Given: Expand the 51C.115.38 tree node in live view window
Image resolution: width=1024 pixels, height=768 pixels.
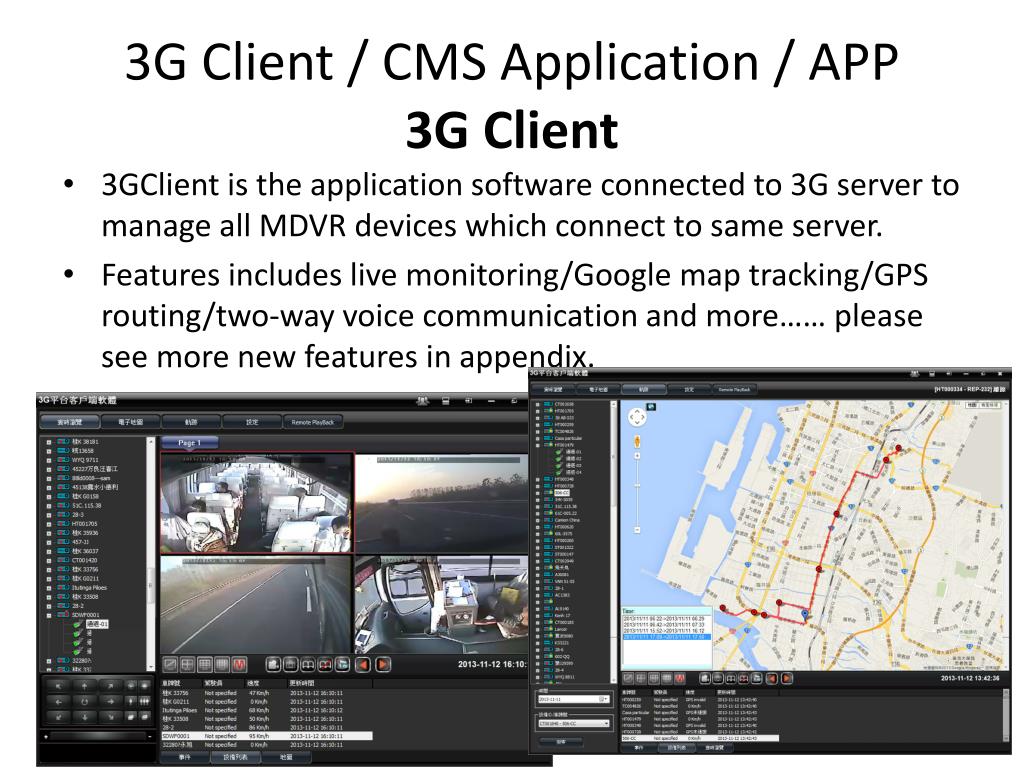Looking at the screenshot, I should pos(48,505).
